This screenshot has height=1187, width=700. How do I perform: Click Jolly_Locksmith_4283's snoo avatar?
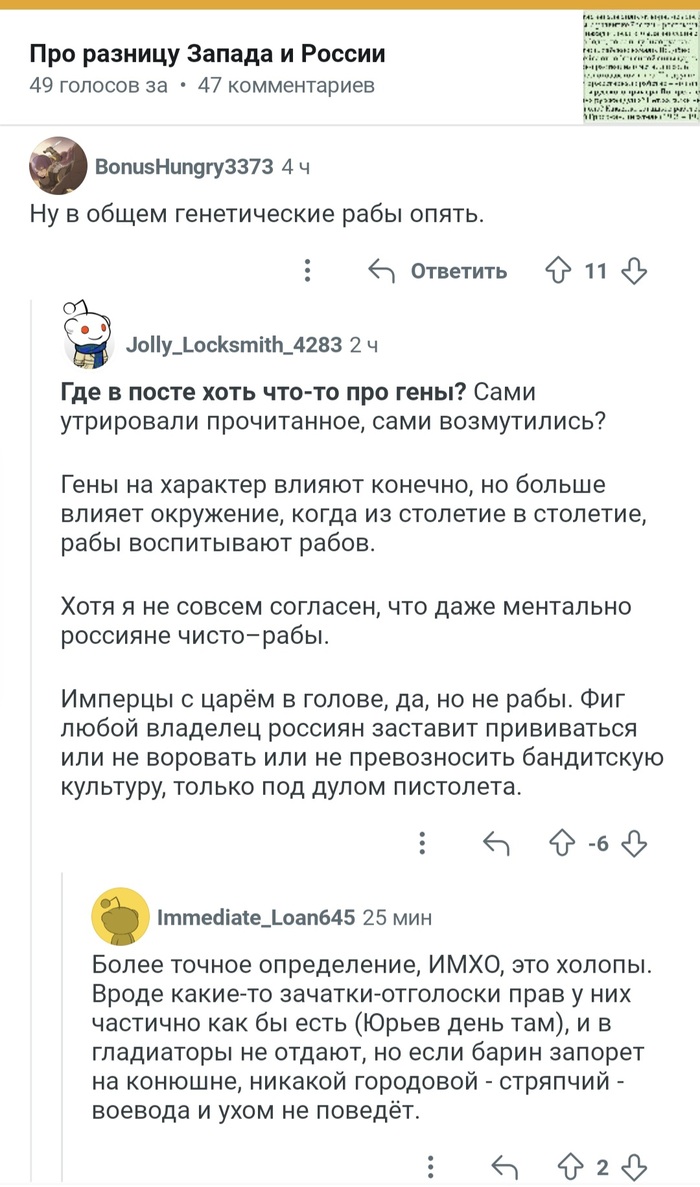click(89, 333)
